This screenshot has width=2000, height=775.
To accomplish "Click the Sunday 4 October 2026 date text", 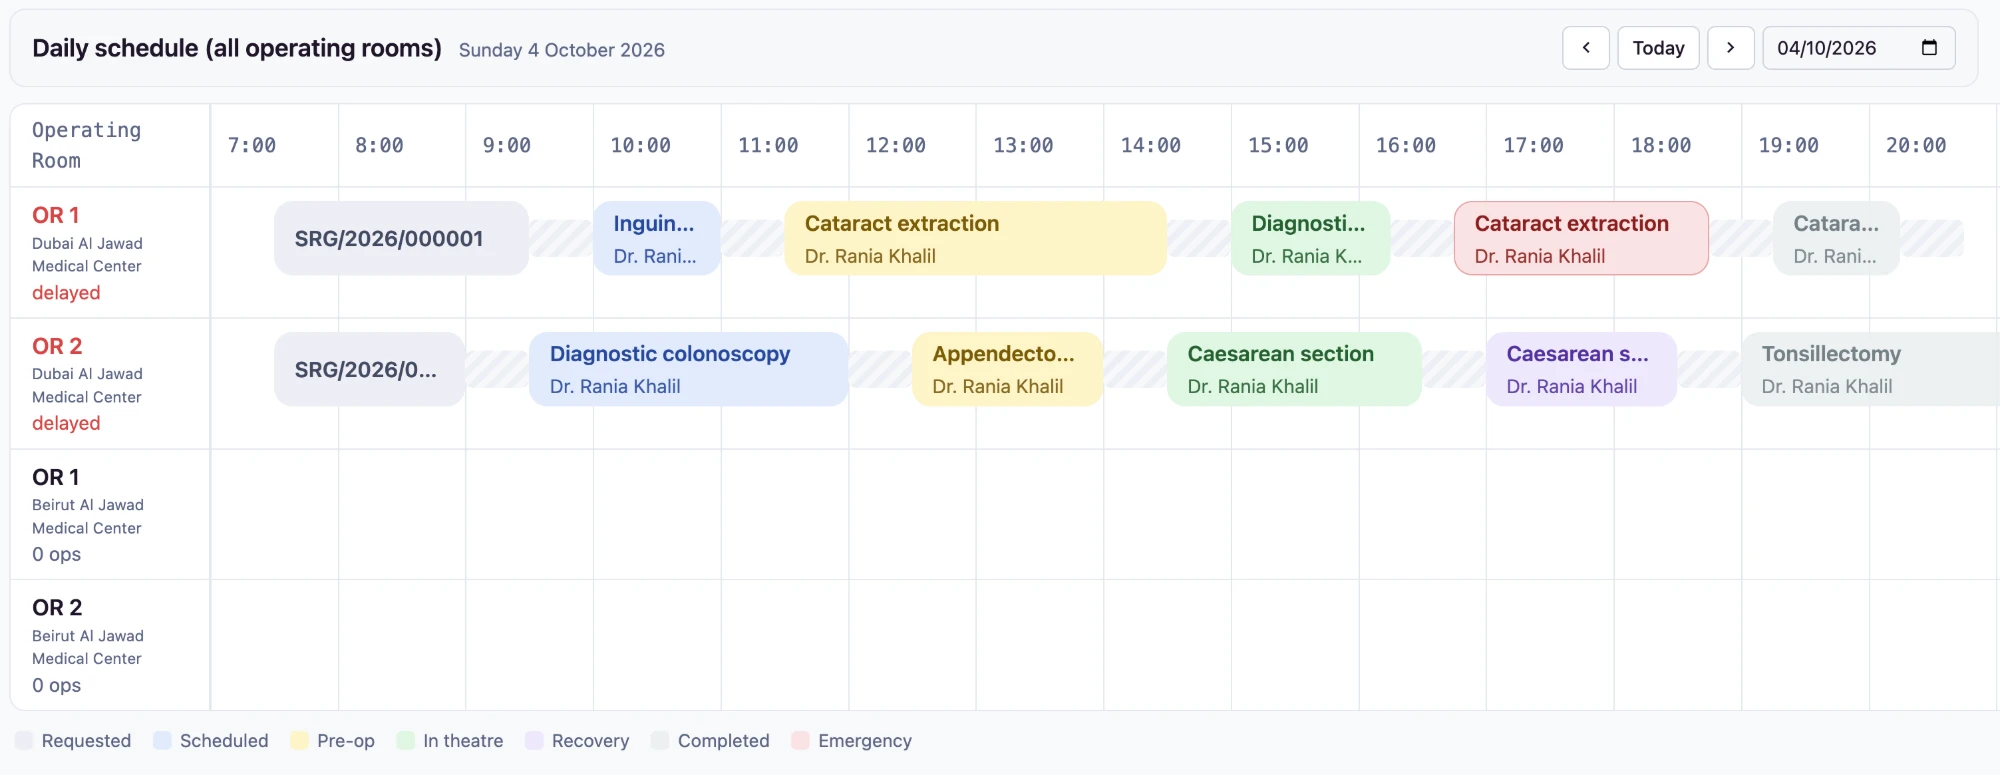I will [x=562, y=50].
